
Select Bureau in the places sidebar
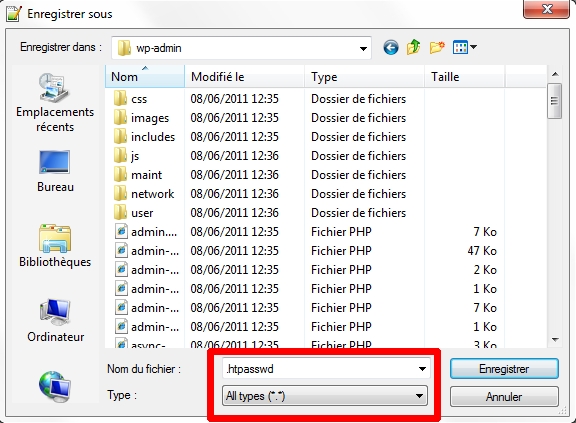pyautogui.click(x=55, y=171)
